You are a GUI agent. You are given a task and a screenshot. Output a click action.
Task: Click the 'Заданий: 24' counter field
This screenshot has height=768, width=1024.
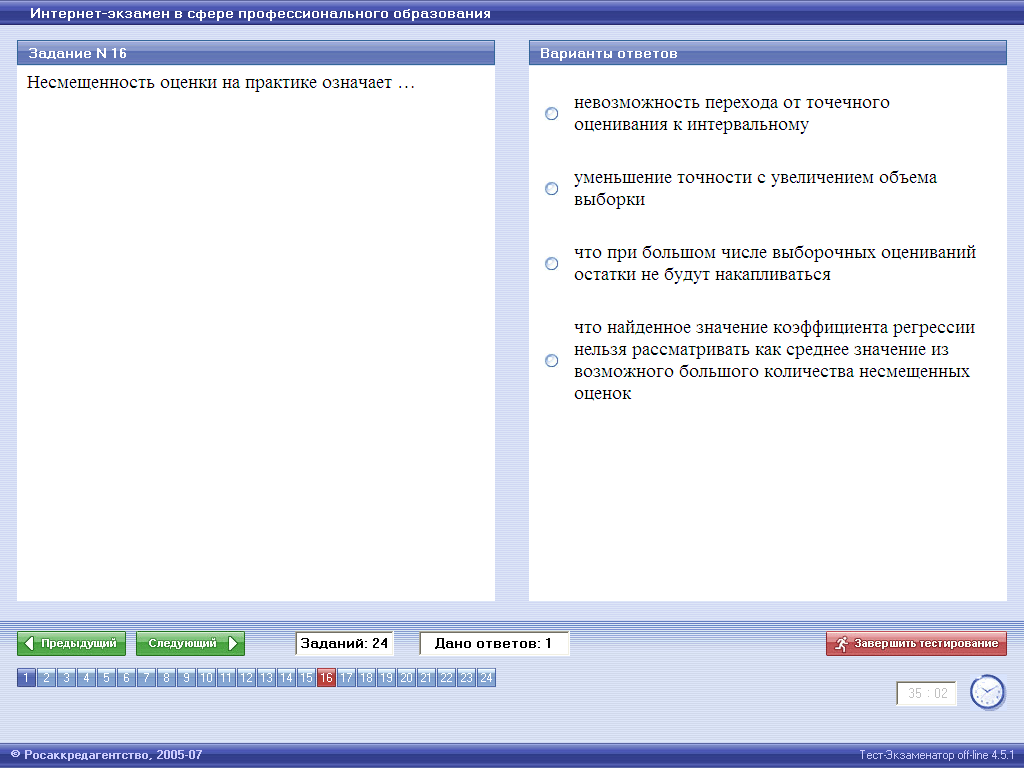point(344,643)
